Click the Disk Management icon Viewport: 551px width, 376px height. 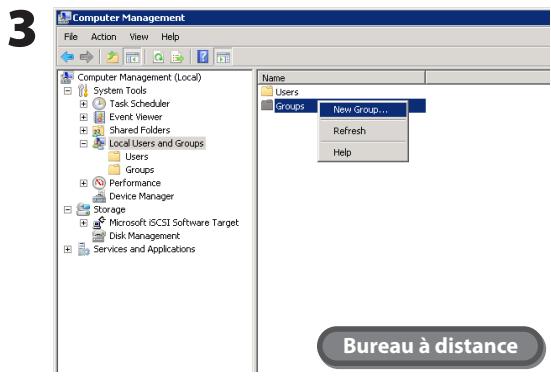(x=99, y=236)
